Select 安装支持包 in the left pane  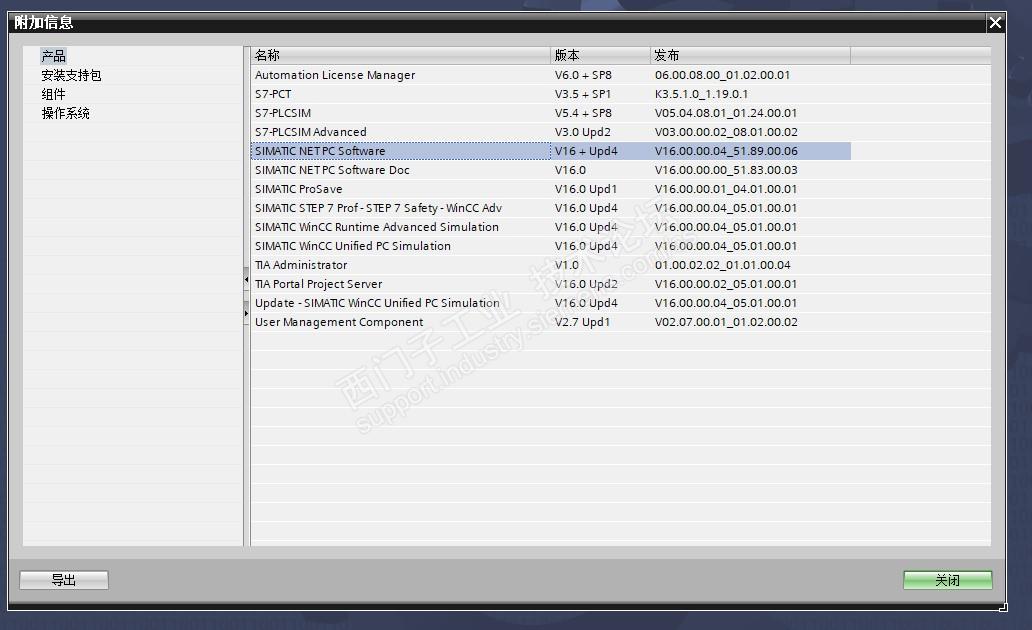[x=71, y=75]
